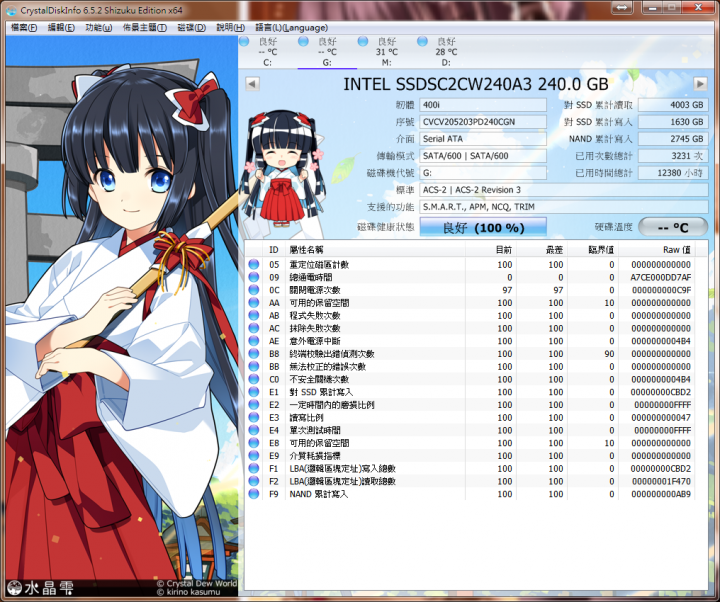Viewport: 720px width, 602px height.
Task: Select Raw value 0000001F470
Action: tap(662, 481)
